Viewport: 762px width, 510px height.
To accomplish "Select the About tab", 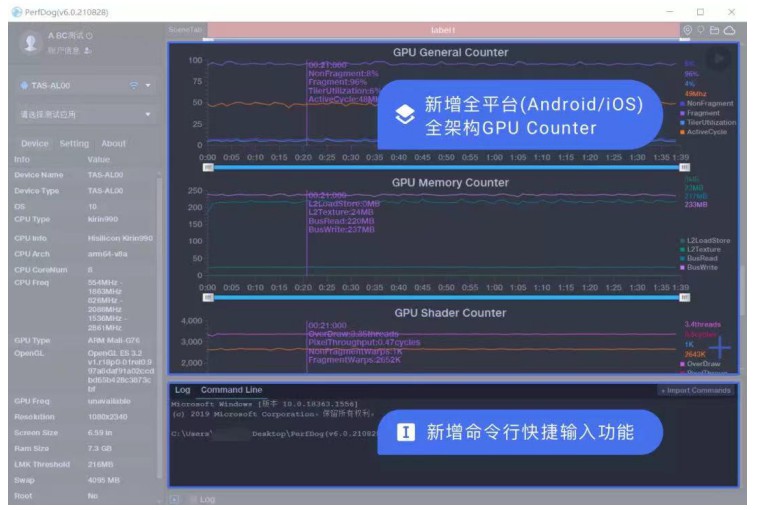I will [113, 143].
